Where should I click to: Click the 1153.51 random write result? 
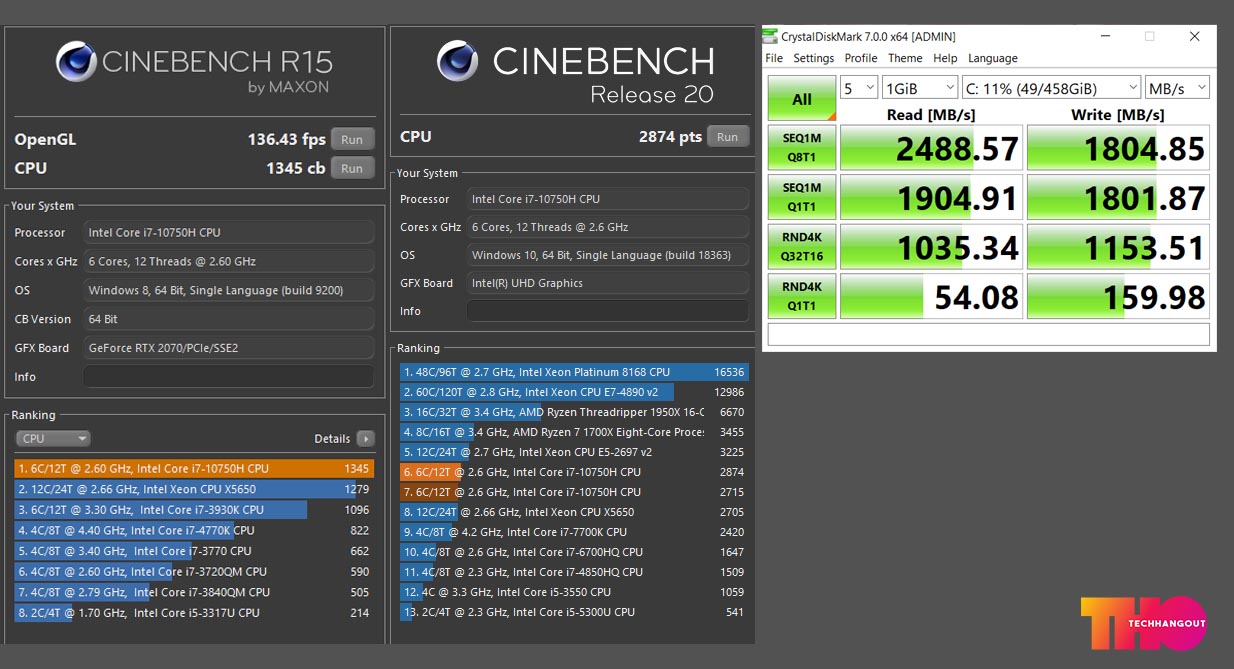click(x=1118, y=246)
